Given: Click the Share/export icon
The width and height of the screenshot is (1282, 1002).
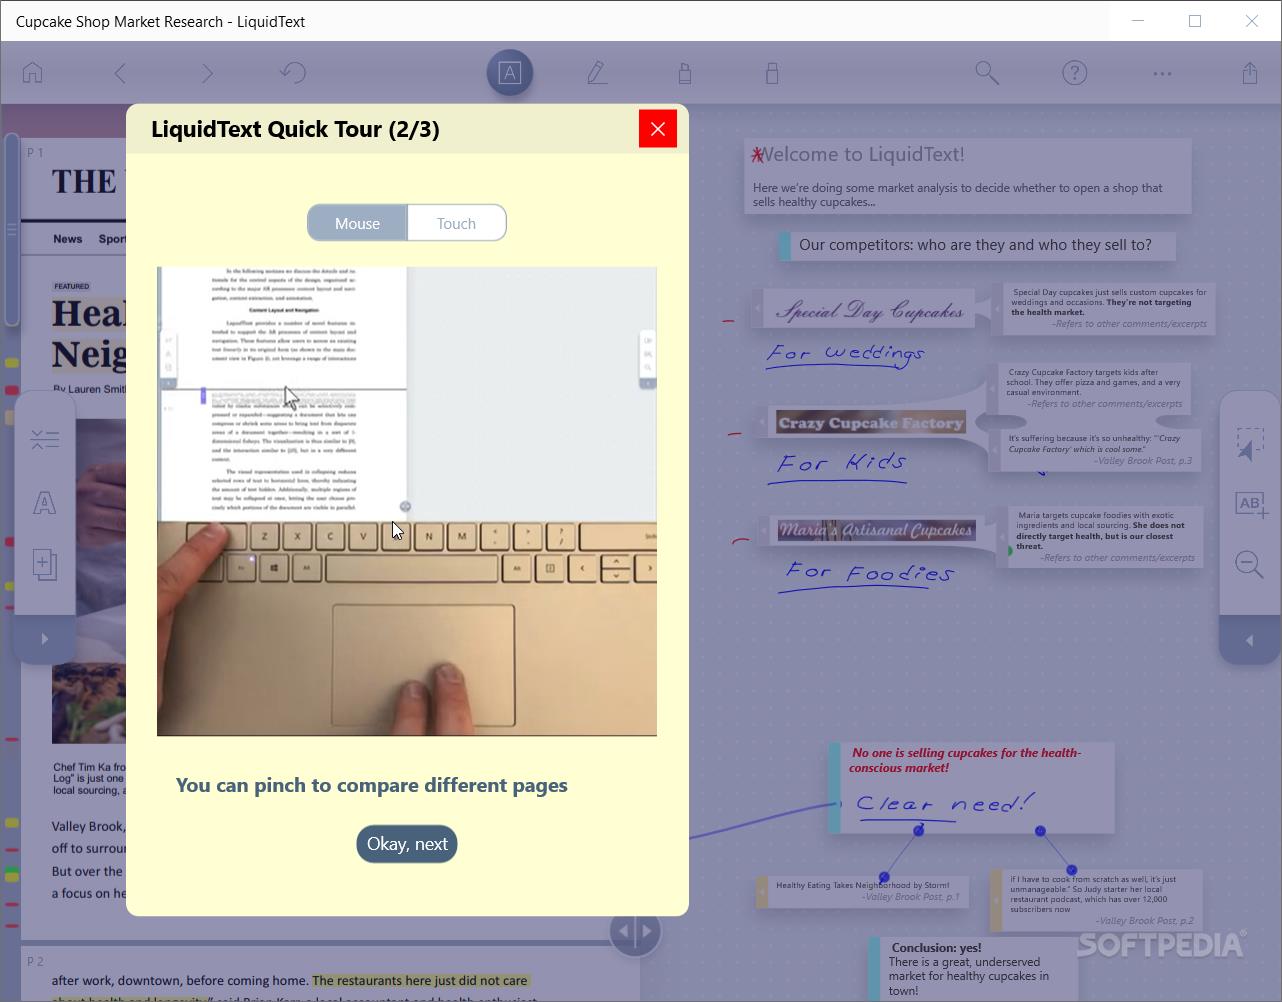Looking at the screenshot, I should pyautogui.click(x=1250, y=73).
